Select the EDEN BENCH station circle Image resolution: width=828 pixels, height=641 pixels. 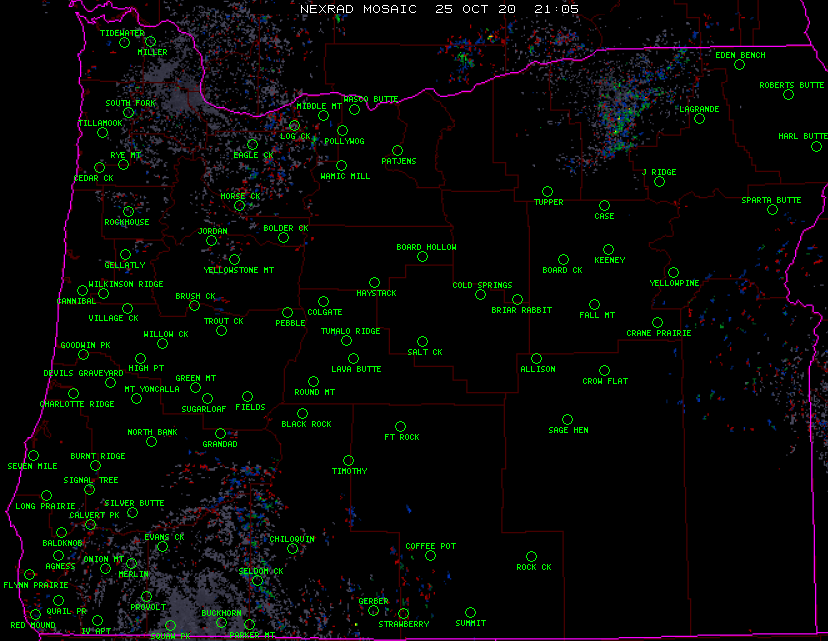[x=739, y=65]
